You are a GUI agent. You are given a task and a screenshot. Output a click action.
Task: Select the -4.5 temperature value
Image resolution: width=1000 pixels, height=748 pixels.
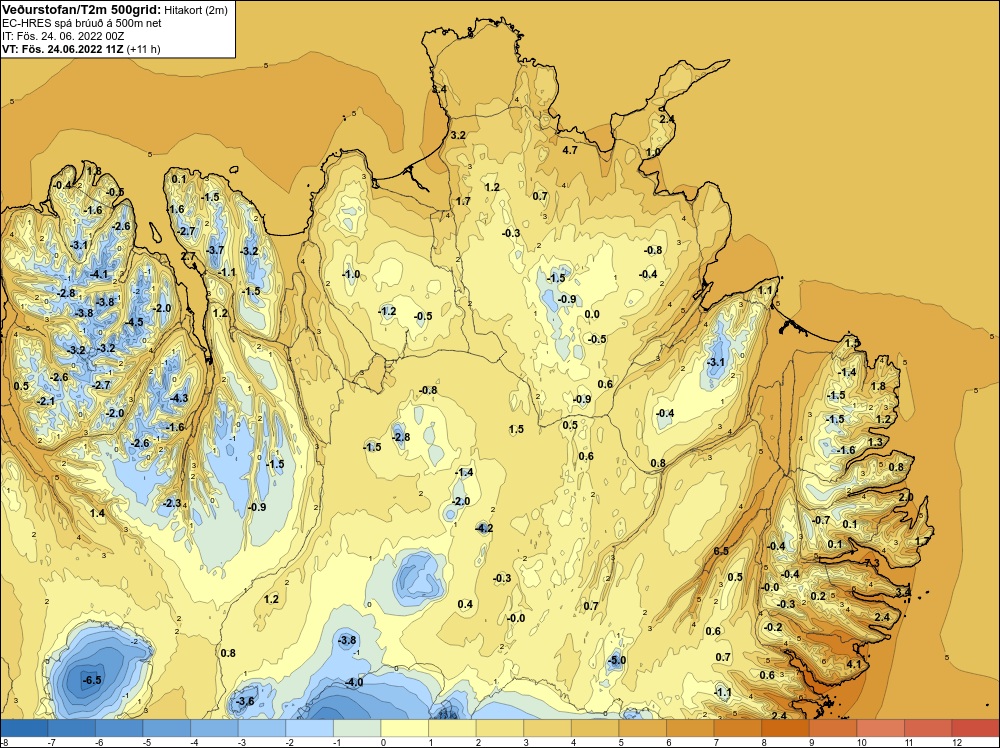134,322
